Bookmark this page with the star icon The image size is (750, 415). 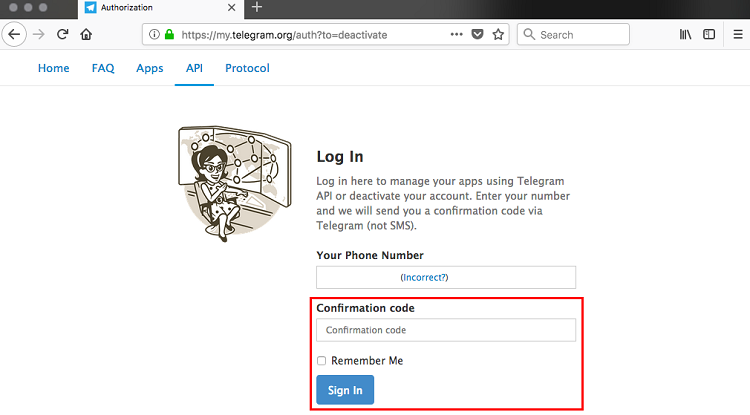[498, 34]
